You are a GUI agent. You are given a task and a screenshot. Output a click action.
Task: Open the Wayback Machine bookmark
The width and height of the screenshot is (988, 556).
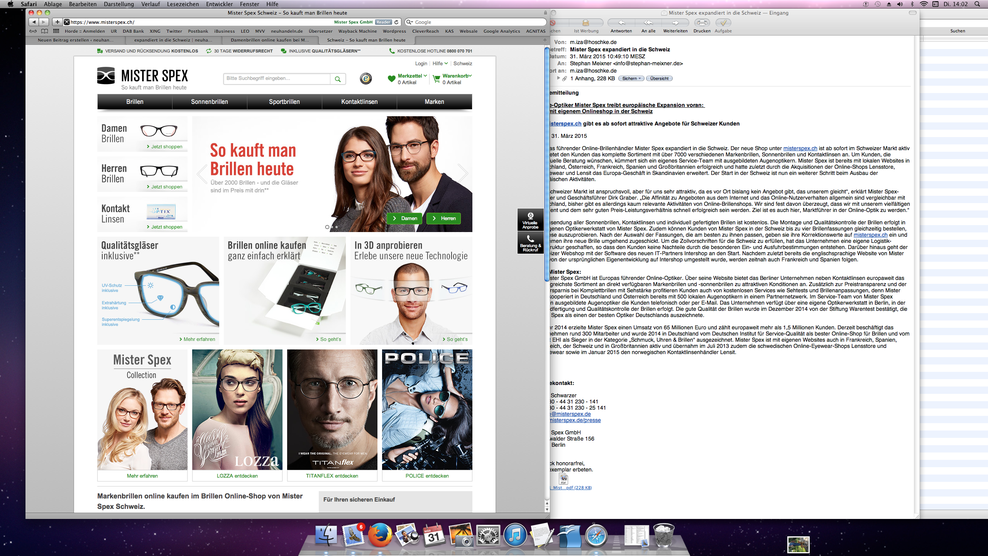pyautogui.click(x=357, y=31)
